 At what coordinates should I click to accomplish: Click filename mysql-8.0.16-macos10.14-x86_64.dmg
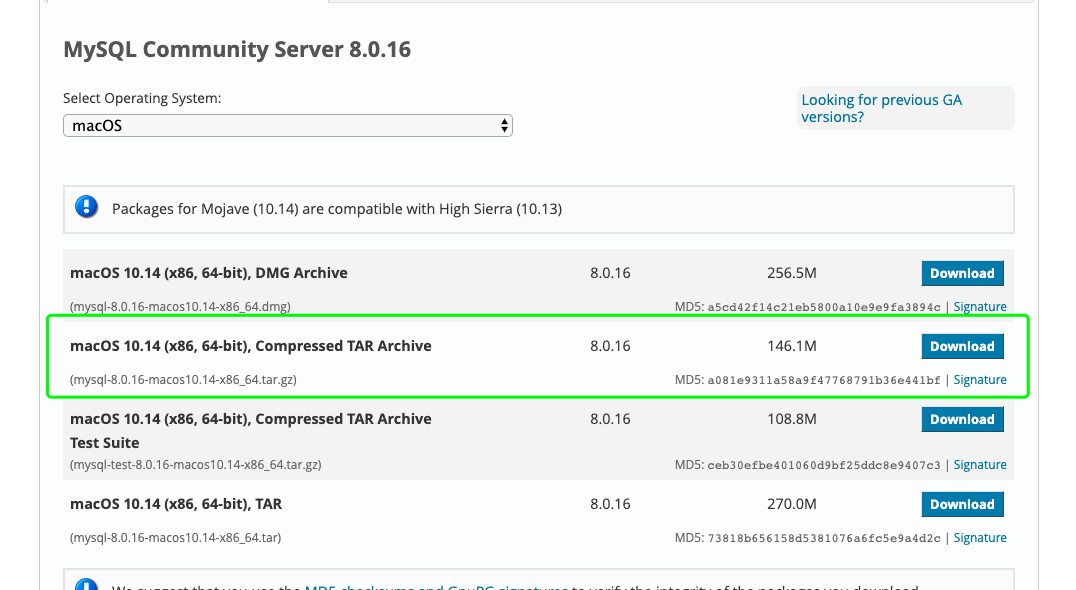[180, 307]
